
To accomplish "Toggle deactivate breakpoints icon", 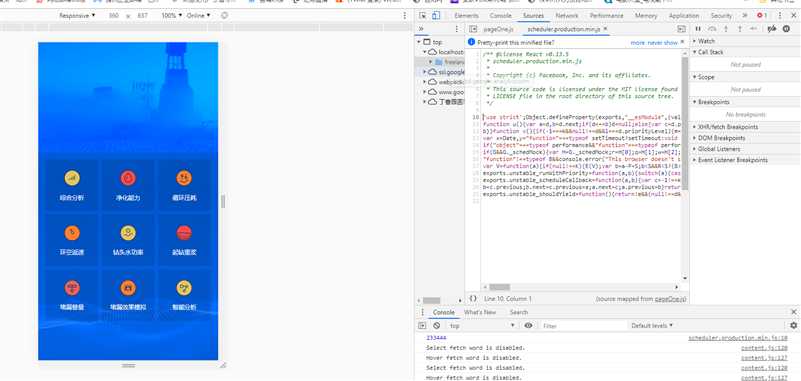I will point(772,29).
